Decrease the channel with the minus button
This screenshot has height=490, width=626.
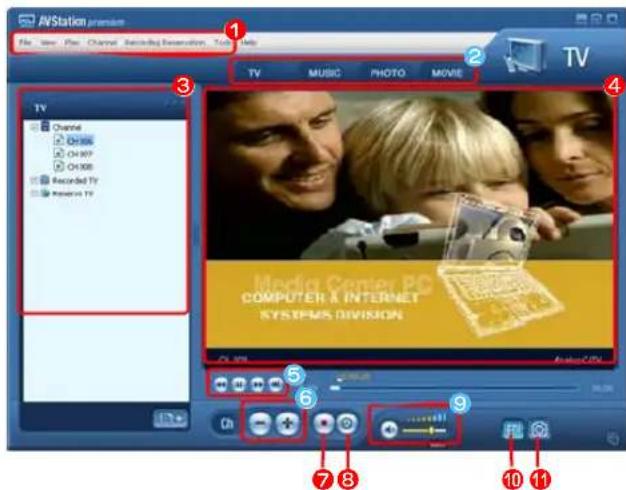[260, 423]
